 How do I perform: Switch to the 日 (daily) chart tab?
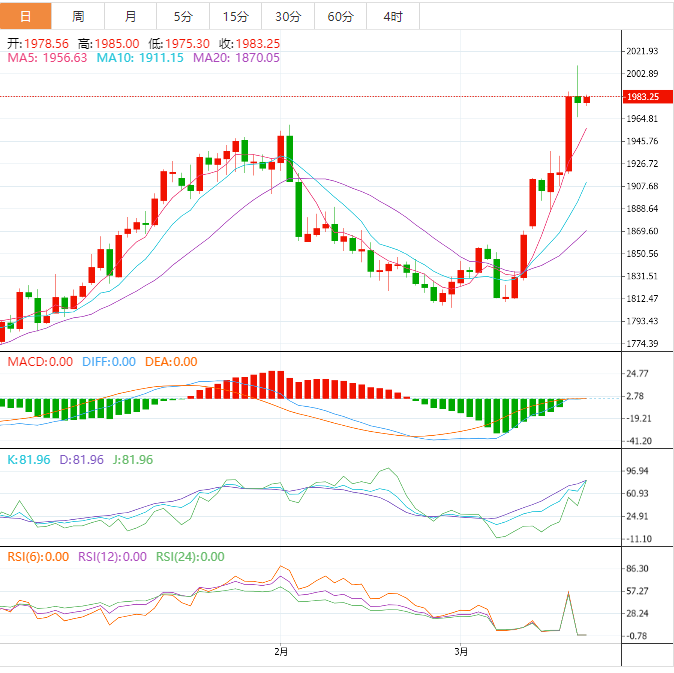pyautogui.click(x=26, y=17)
